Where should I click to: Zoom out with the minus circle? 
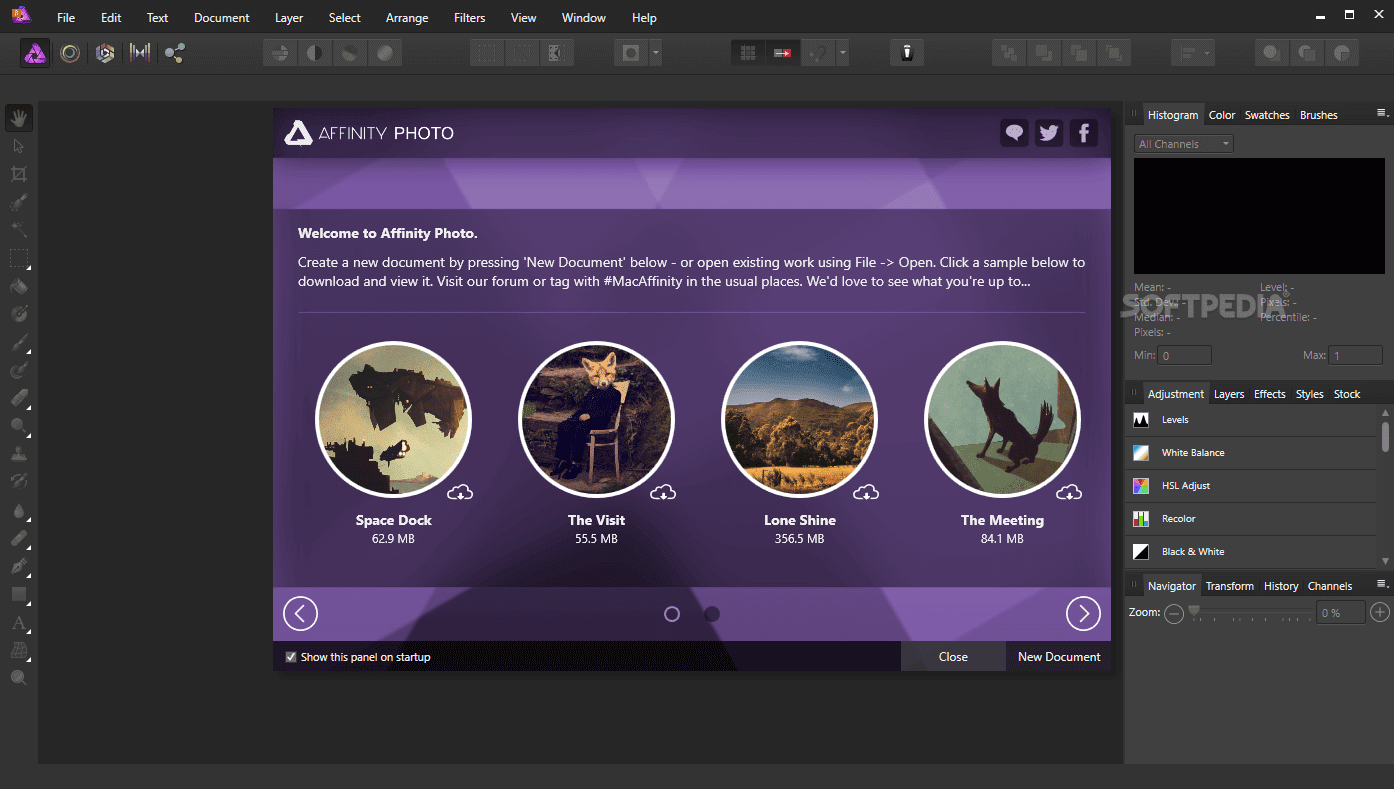[x=1173, y=613]
